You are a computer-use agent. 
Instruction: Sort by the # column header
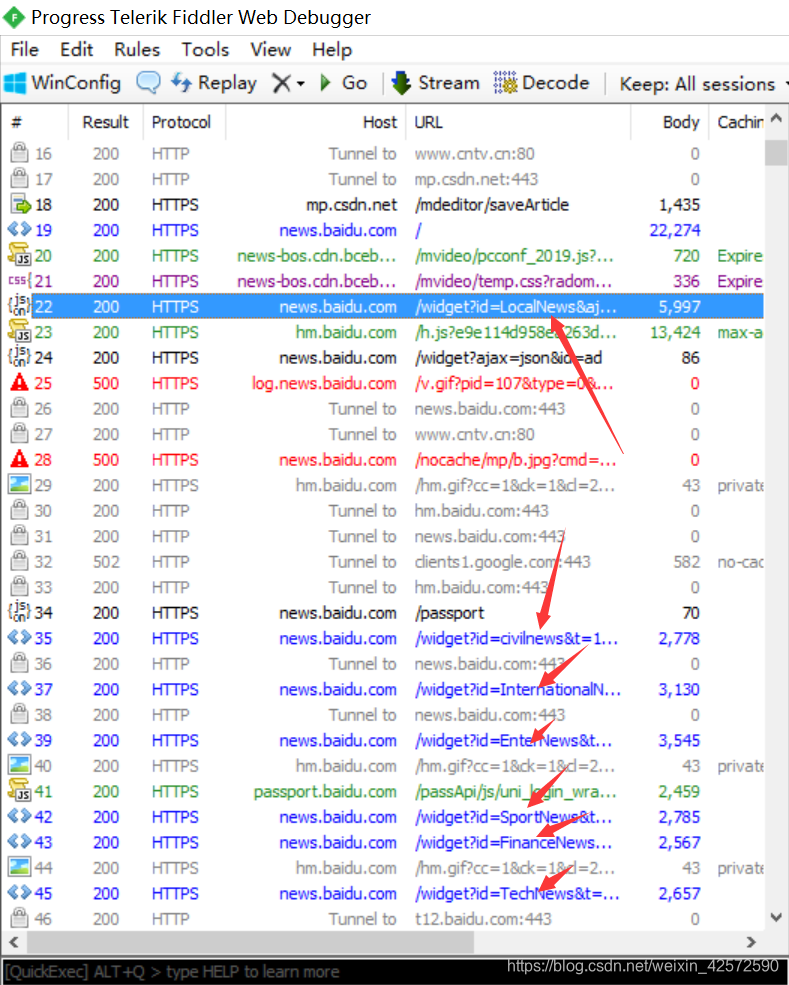coord(36,122)
